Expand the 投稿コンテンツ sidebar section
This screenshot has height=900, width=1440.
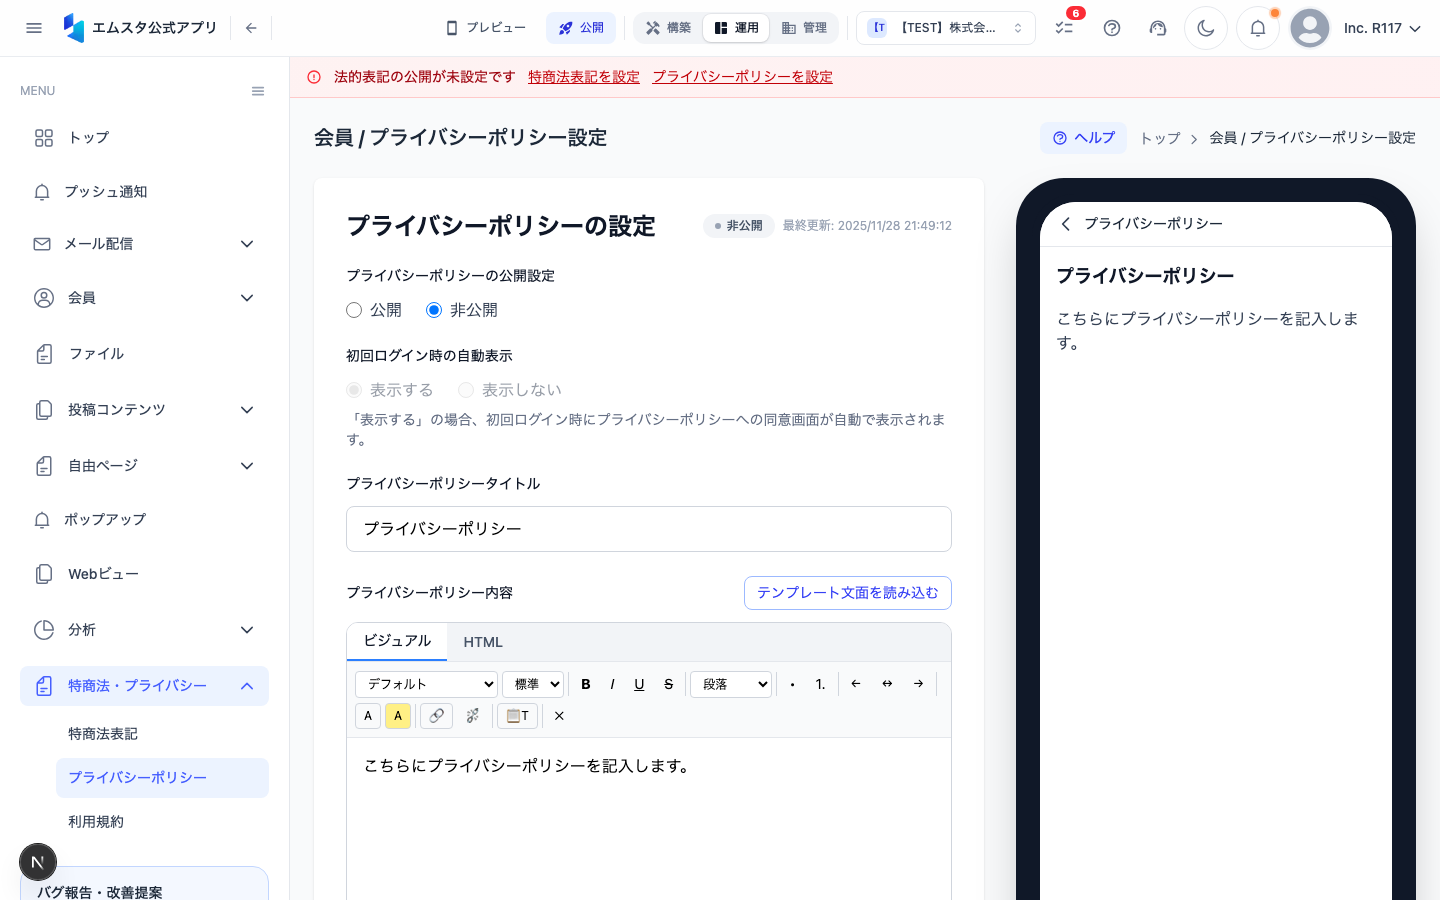point(144,410)
